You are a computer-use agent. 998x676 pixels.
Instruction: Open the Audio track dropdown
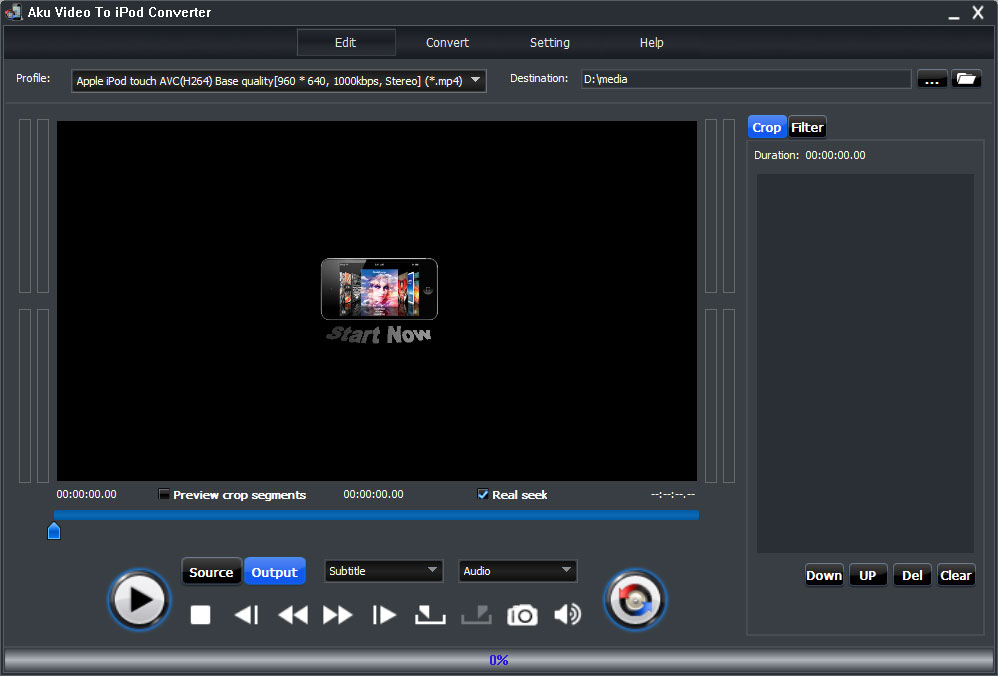518,571
